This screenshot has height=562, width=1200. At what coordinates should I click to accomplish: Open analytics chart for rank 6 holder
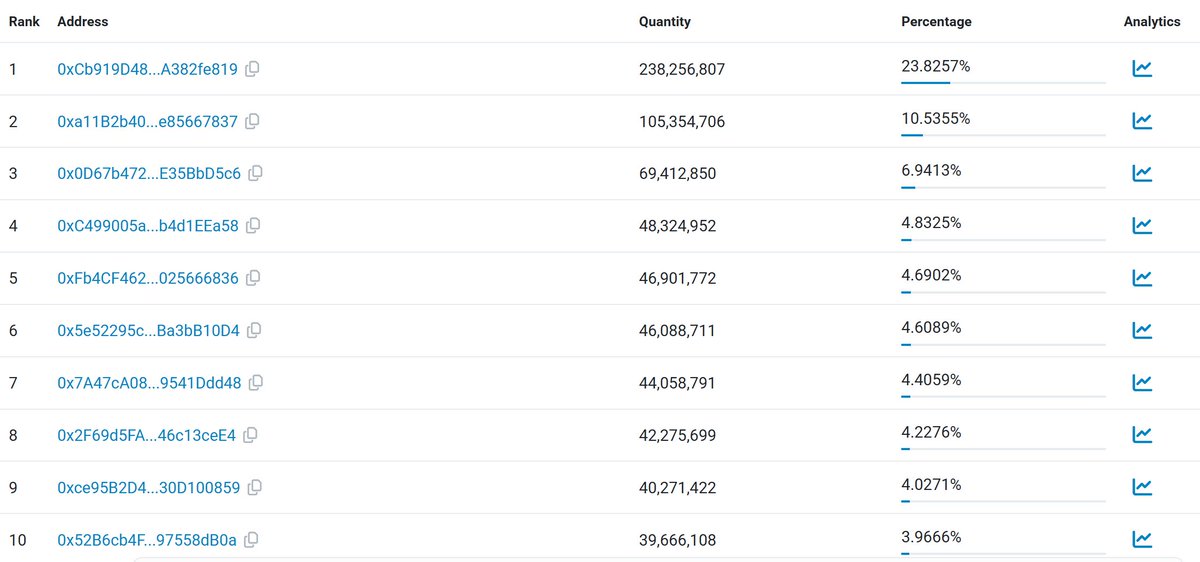coord(1142,330)
